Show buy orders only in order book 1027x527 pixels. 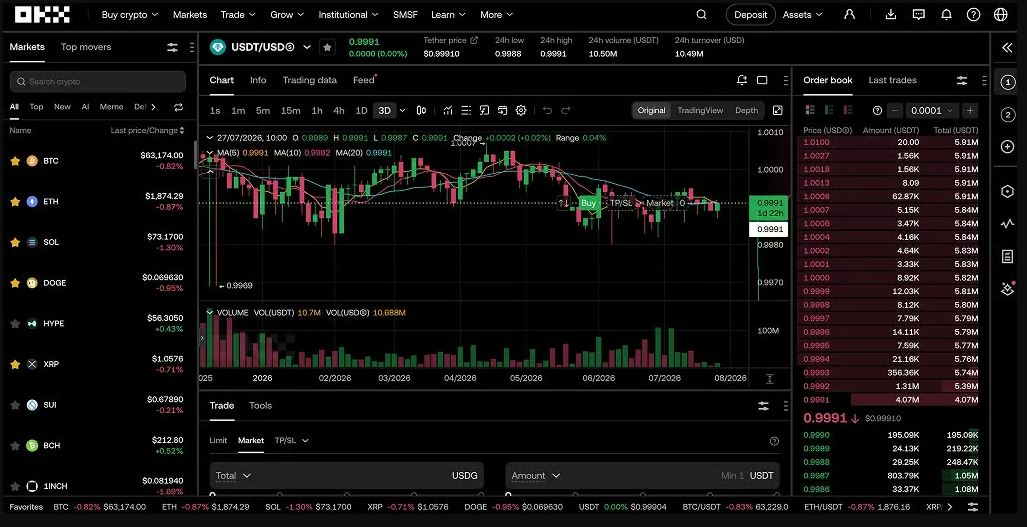tap(829, 110)
